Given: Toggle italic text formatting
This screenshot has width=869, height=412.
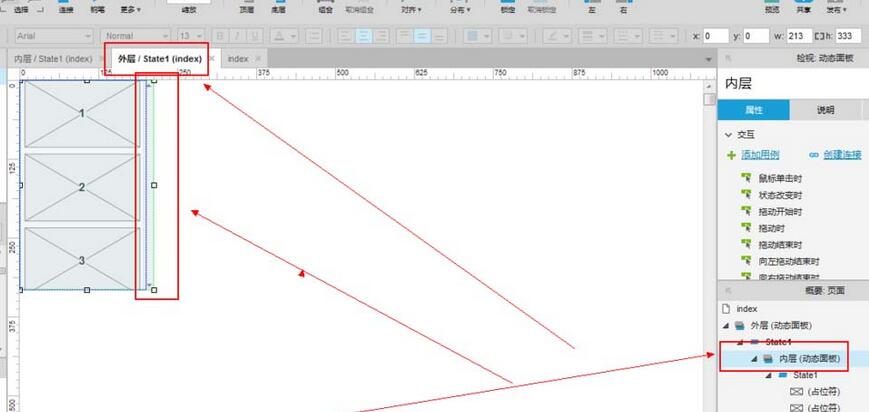Looking at the screenshot, I should 237,36.
